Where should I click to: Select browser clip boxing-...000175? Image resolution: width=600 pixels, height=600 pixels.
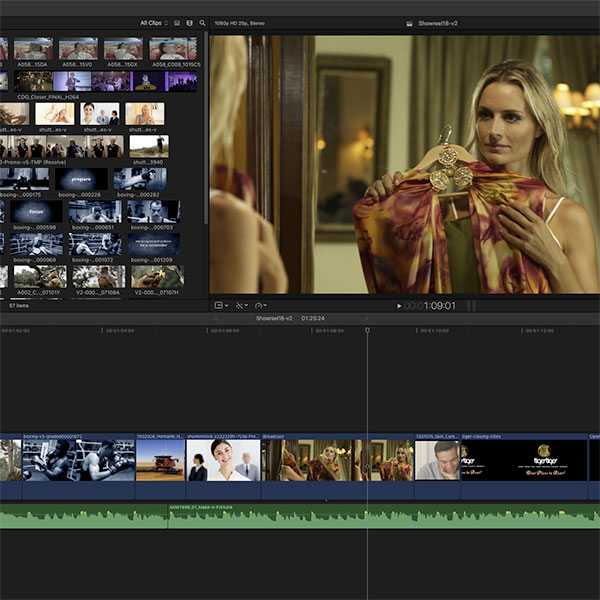click(24, 179)
